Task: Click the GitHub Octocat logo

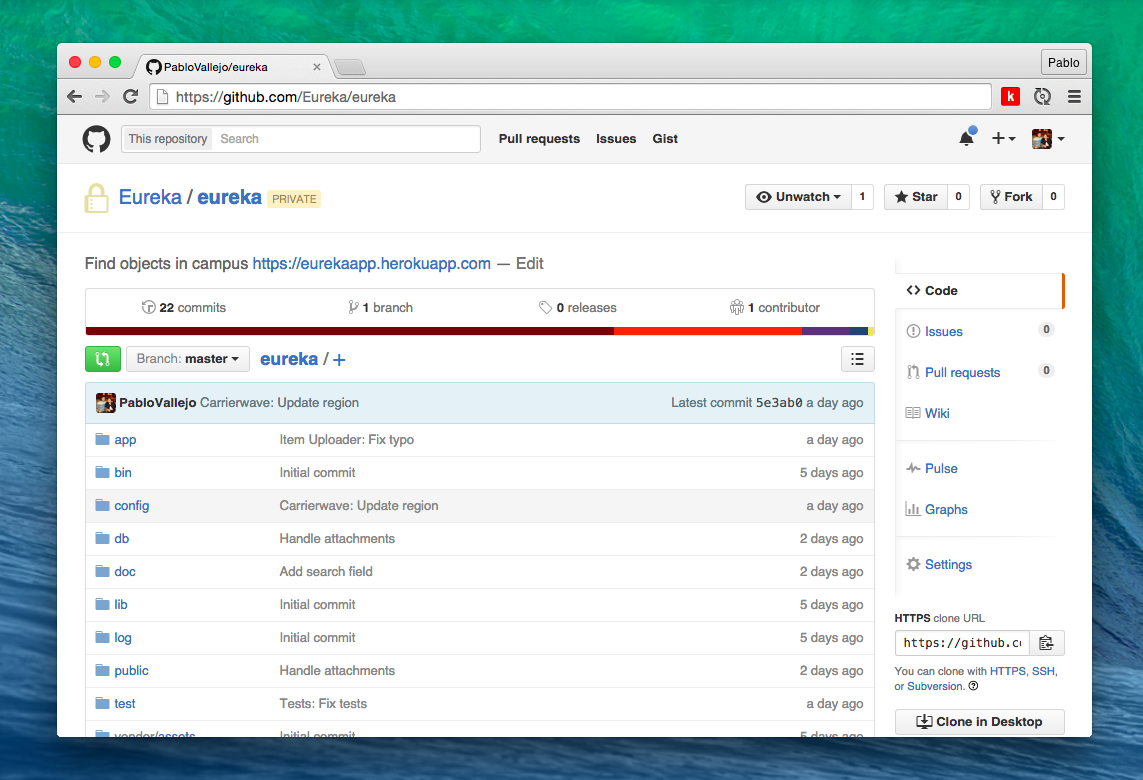Action: click(96, 139)
